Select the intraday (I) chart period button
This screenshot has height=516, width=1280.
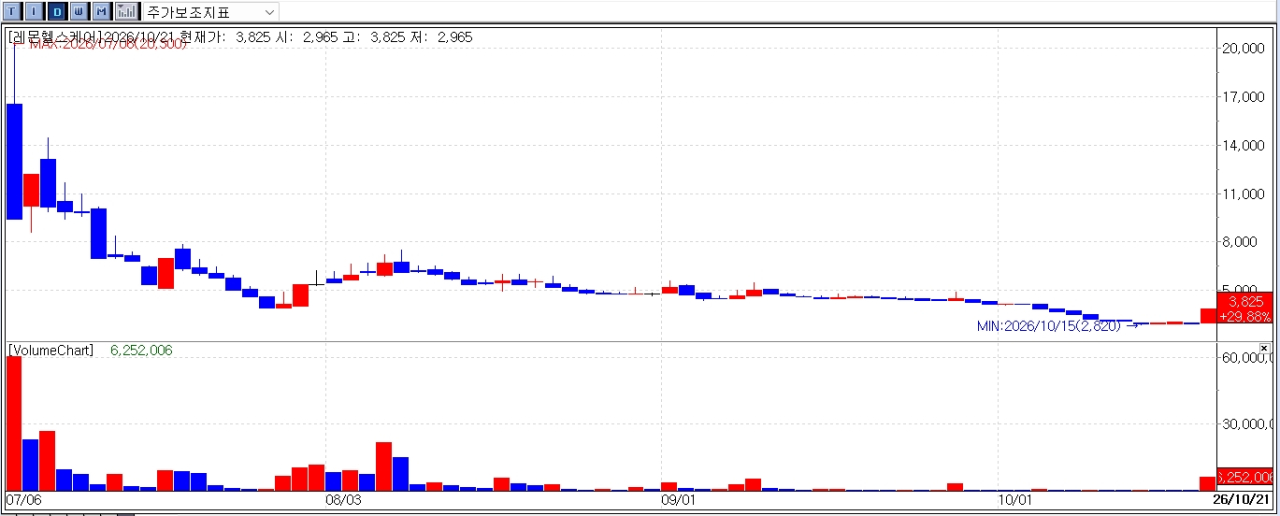pyautogui.click(x=35, y=12)
